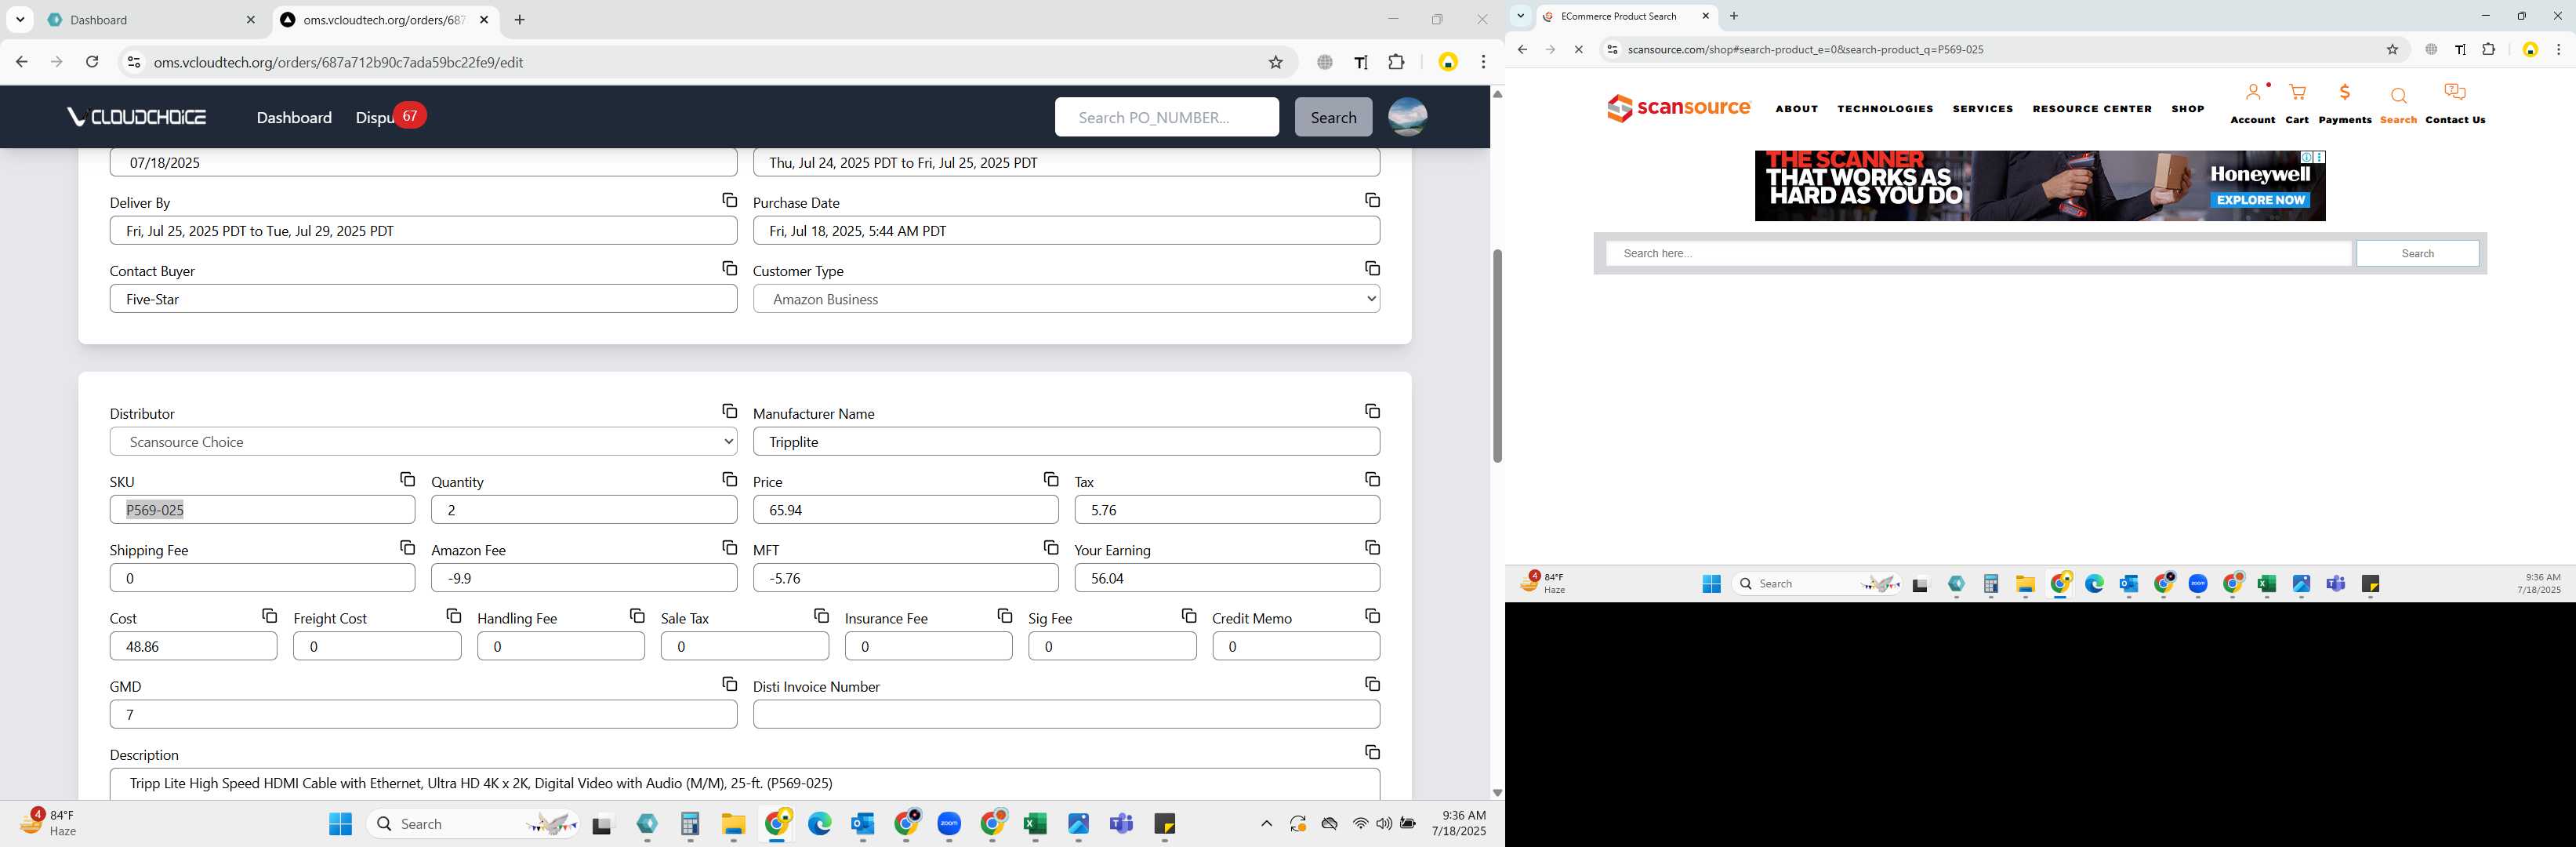This screenshot has height=847, width=2576.
Task: Click the Manufacturer Name field
Action: (1066, 441)
